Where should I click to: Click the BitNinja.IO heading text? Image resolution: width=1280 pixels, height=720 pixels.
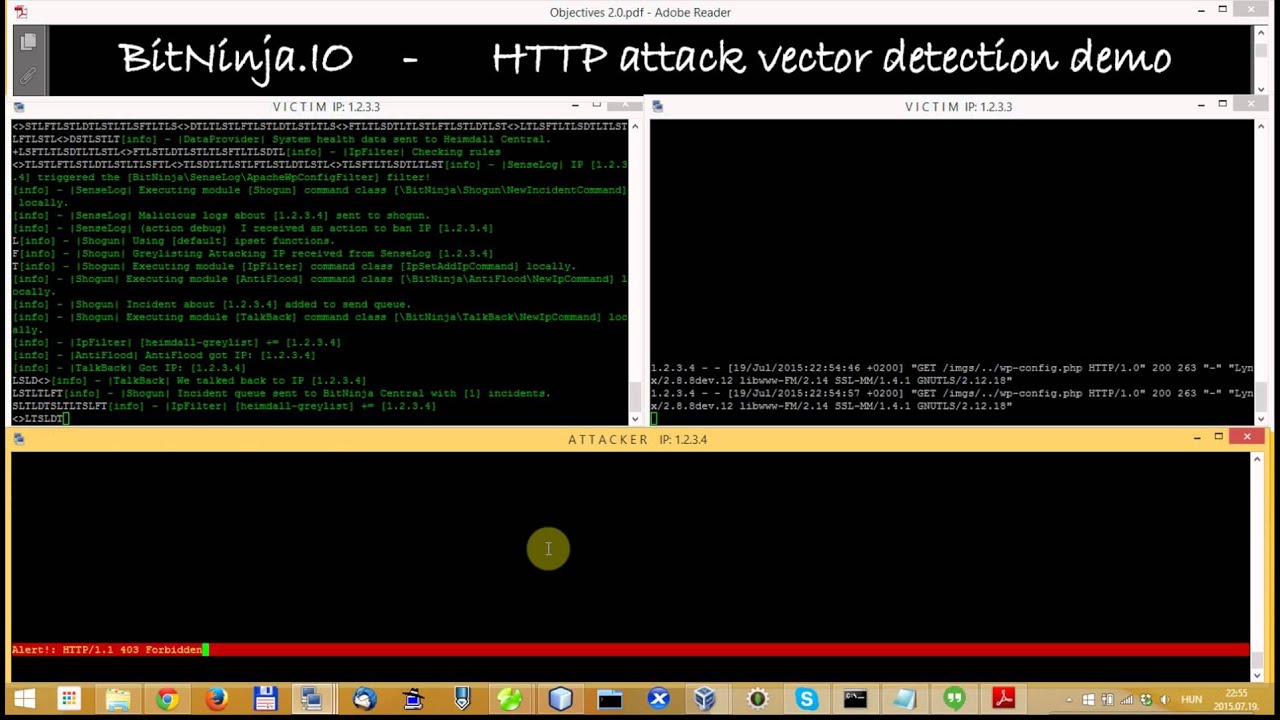[236, 58]
